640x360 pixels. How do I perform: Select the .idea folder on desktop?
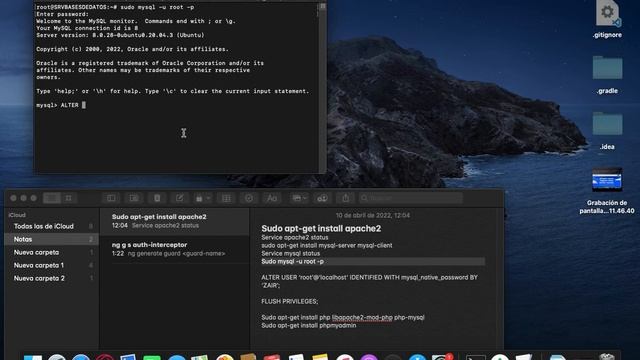point(607,131)
